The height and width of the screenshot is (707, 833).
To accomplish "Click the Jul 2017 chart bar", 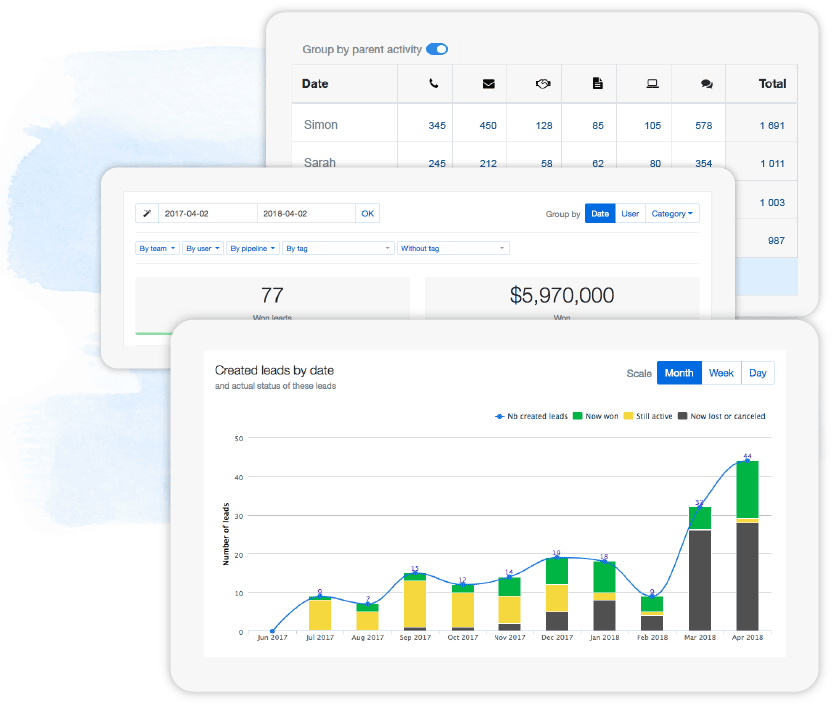I will pyautogui.click(x=320, y=614).
